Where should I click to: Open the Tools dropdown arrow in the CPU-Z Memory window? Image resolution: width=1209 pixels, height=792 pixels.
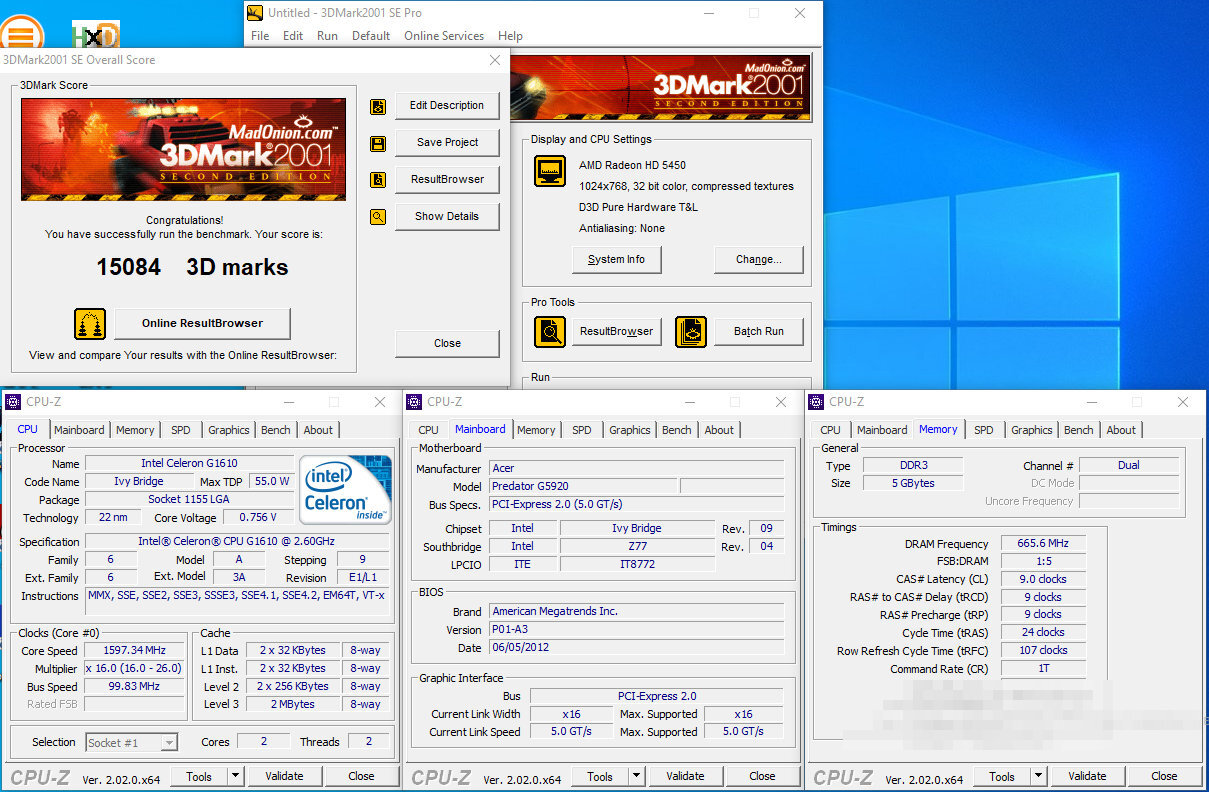point(1037,776)
